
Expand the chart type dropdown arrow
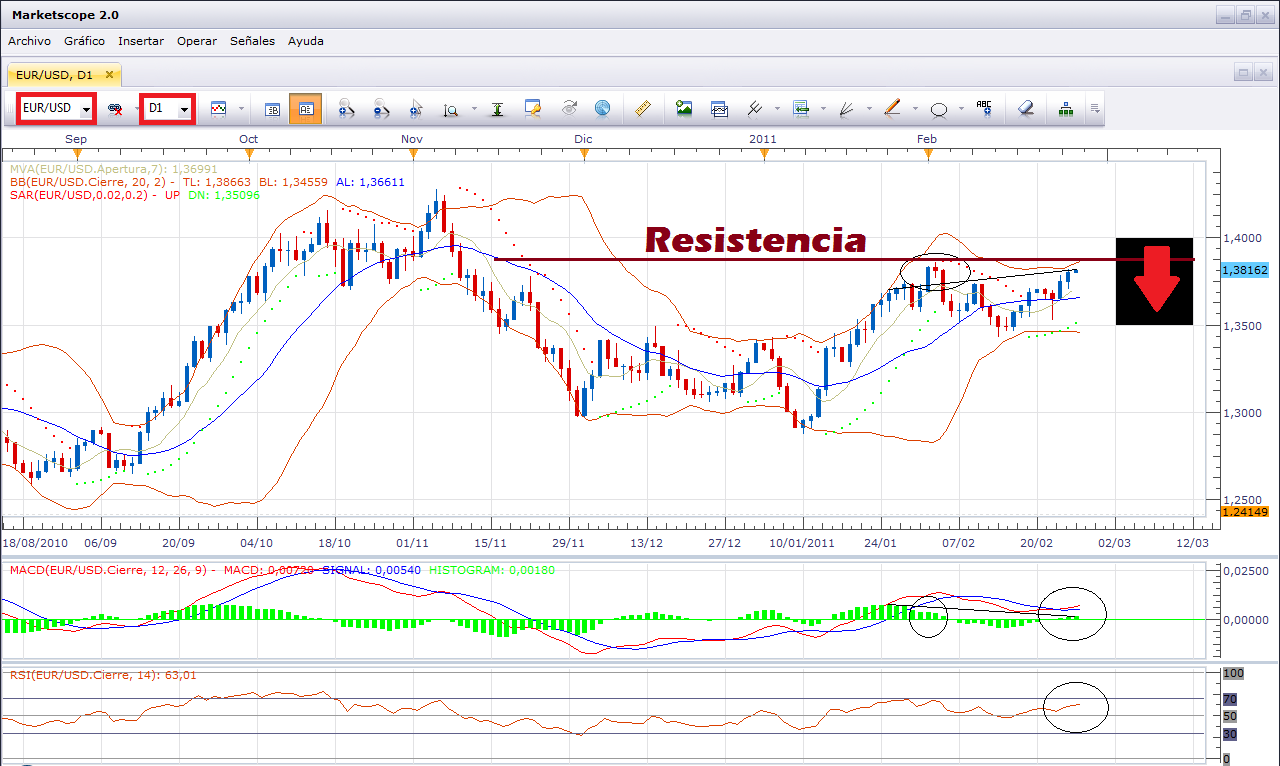click(x=240, y=109)
